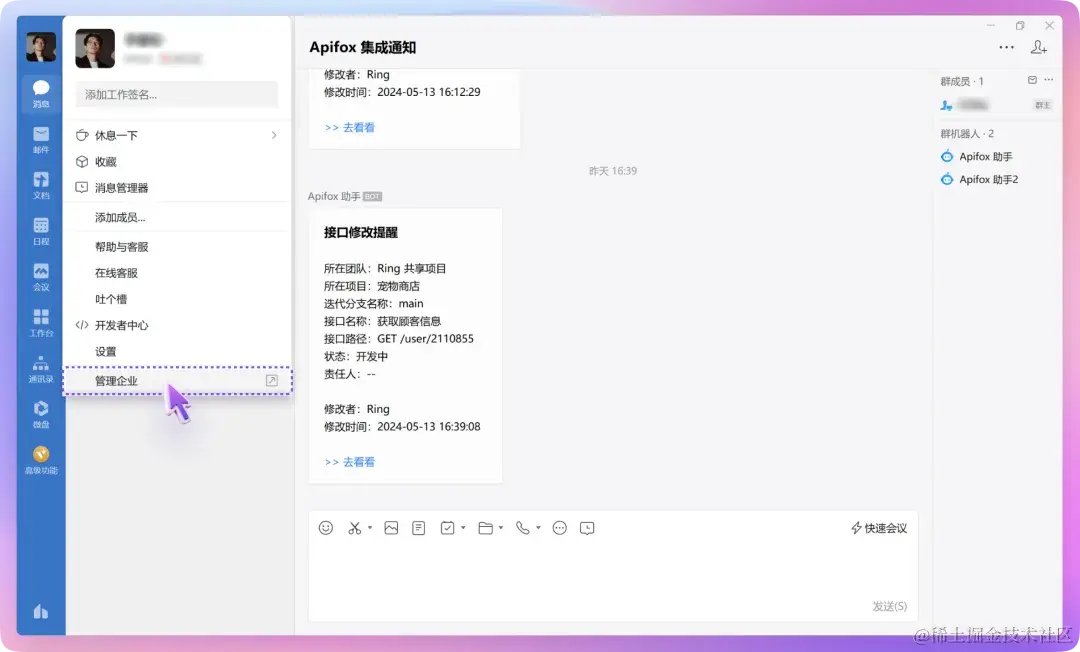Open 开发者中心 developer center

point(177,325)
